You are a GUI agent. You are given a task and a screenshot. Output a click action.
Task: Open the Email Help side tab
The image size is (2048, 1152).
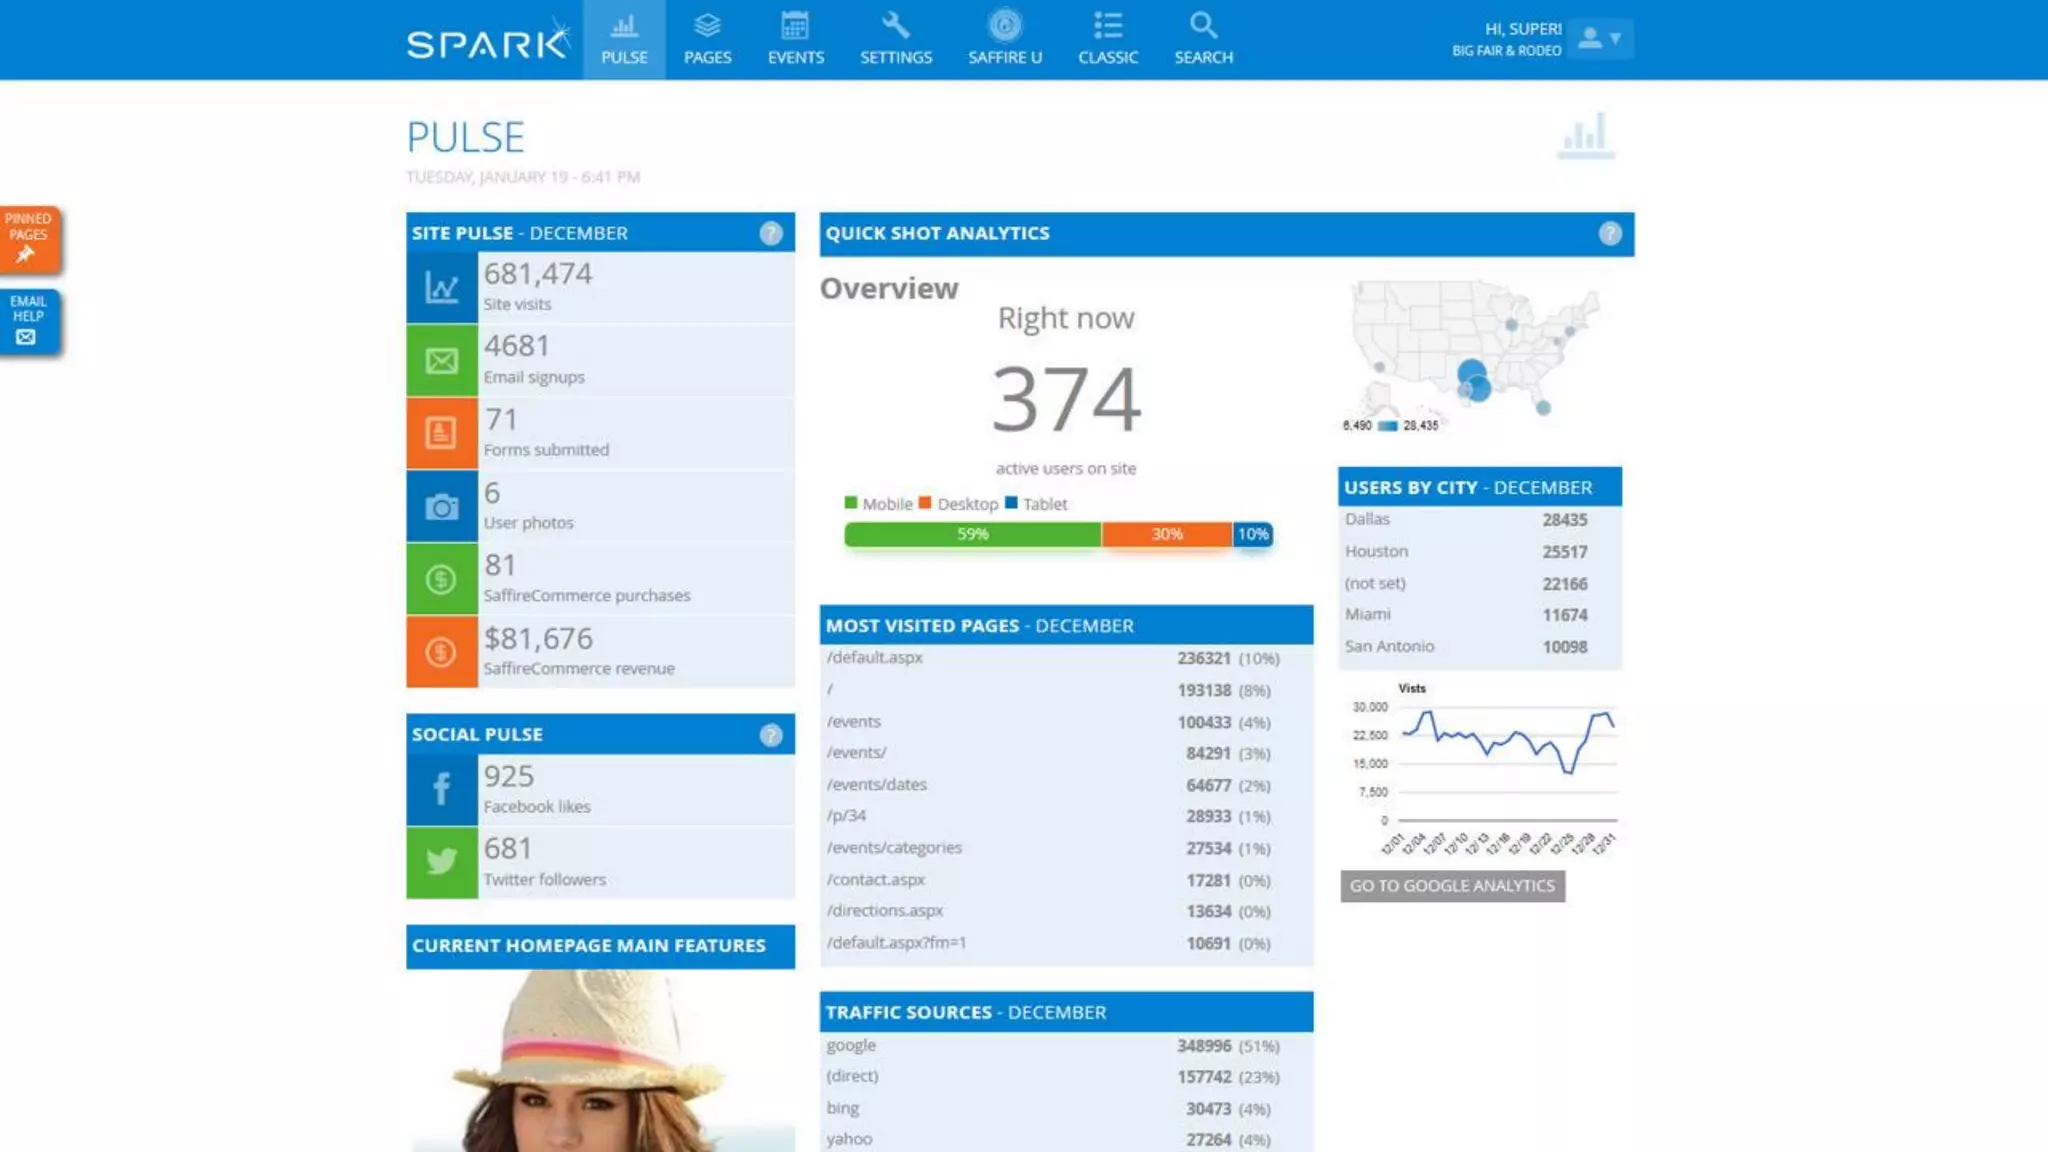[x=28, y=321]
